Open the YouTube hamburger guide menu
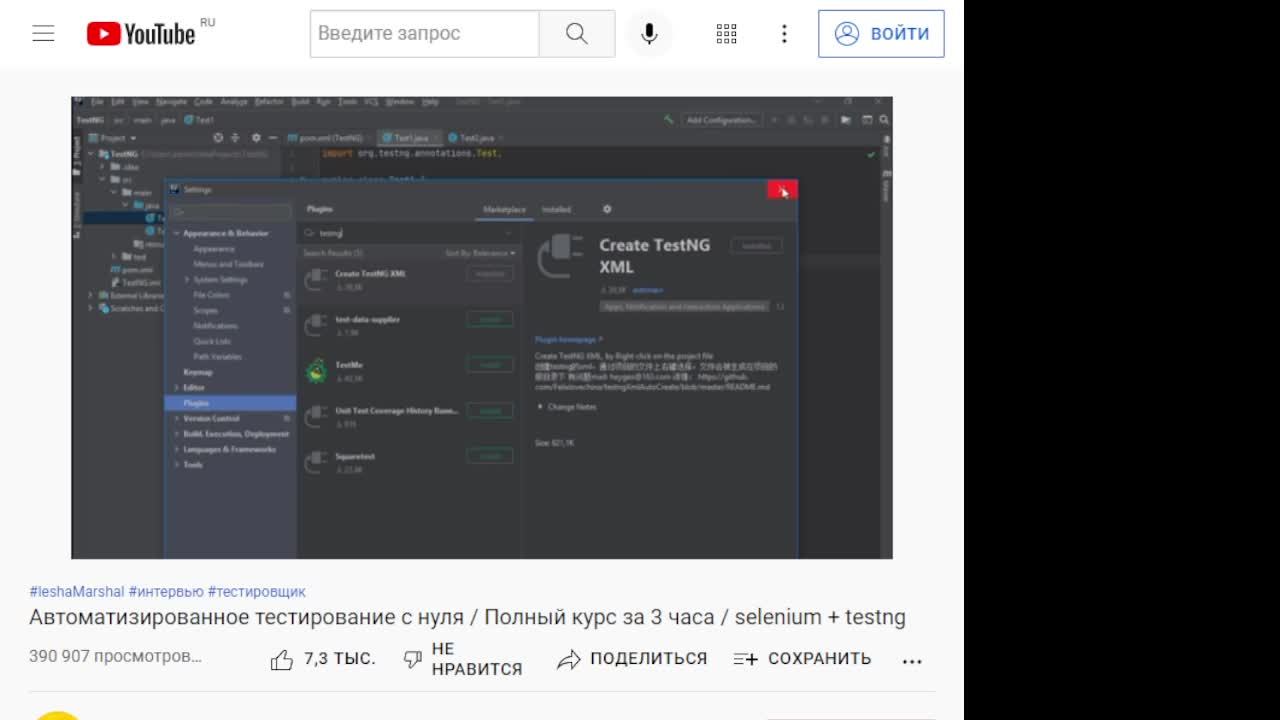This screenshot has height=720, width=1280. [x=43, y=33]
